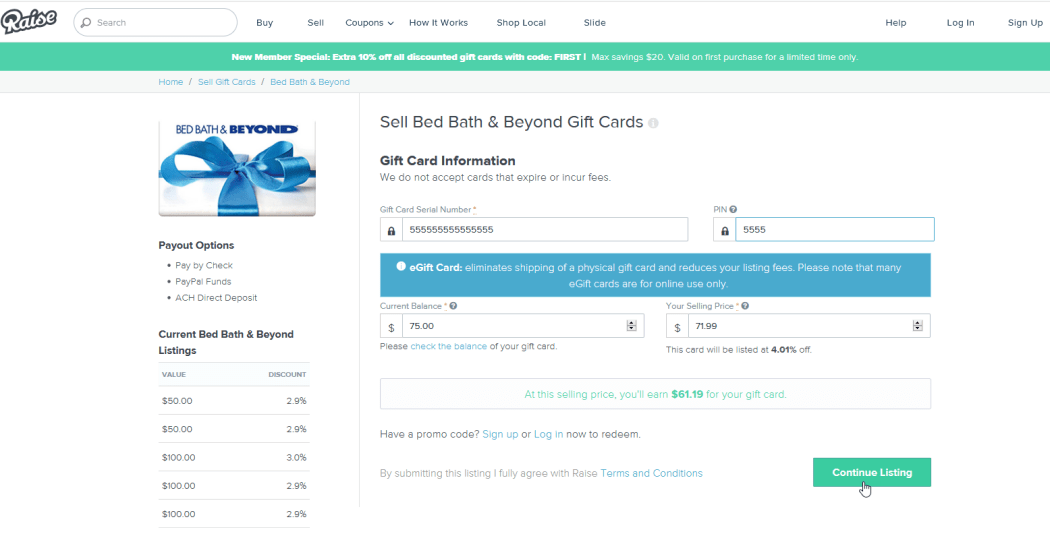Click Pay by Check payout option

pyautogui.click(x=204, y=265)
